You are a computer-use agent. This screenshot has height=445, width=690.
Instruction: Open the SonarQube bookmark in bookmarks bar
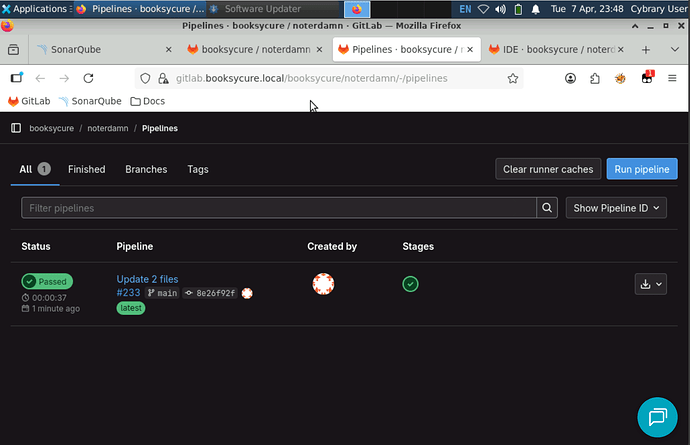pyautogui.click(x=90, y=101)
